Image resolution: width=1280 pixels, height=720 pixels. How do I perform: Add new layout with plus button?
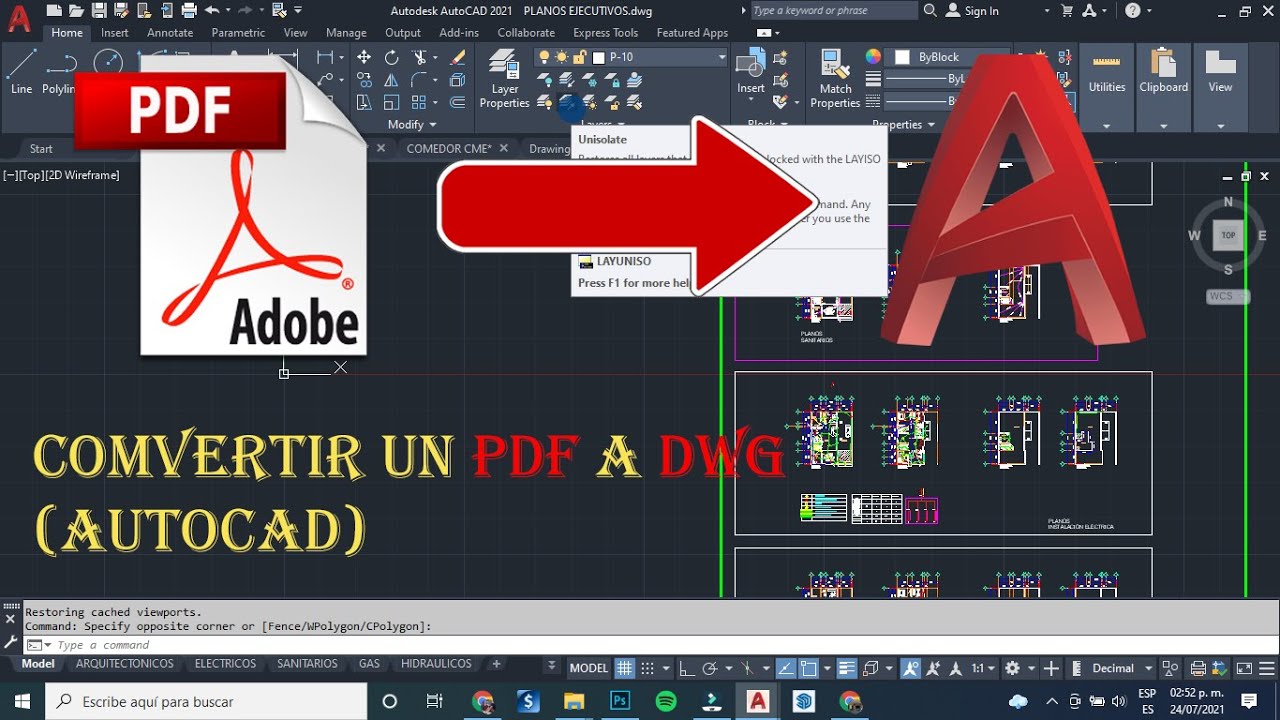496,664
